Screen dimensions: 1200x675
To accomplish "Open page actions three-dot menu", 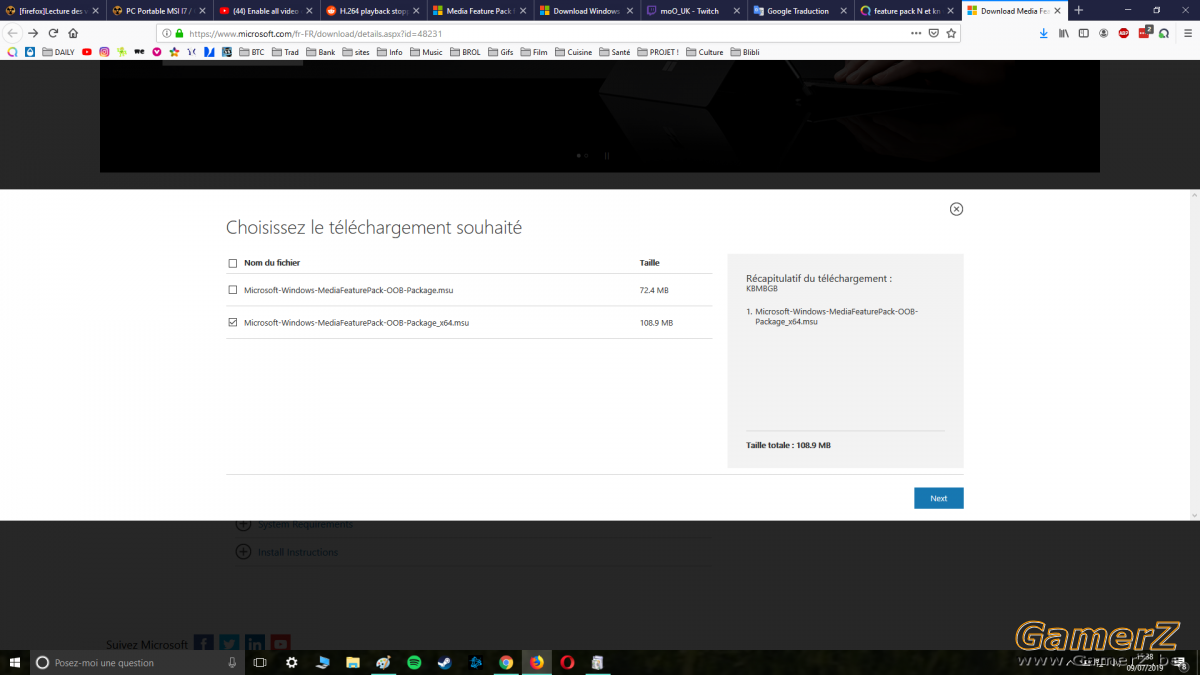I will coord(916,33).
